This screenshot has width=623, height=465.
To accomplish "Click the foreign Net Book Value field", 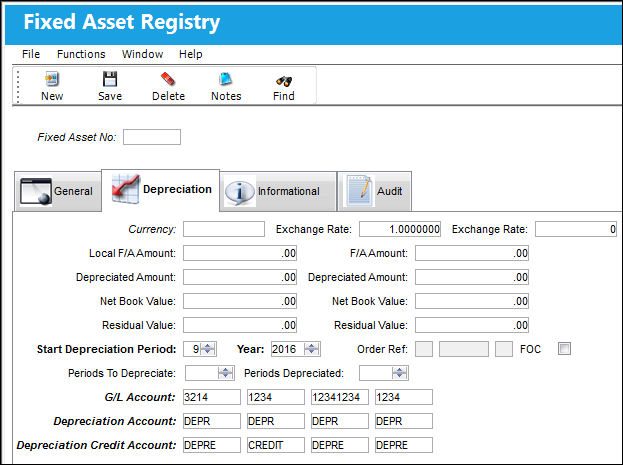I will pyautogui.click(x=472, y=301).
